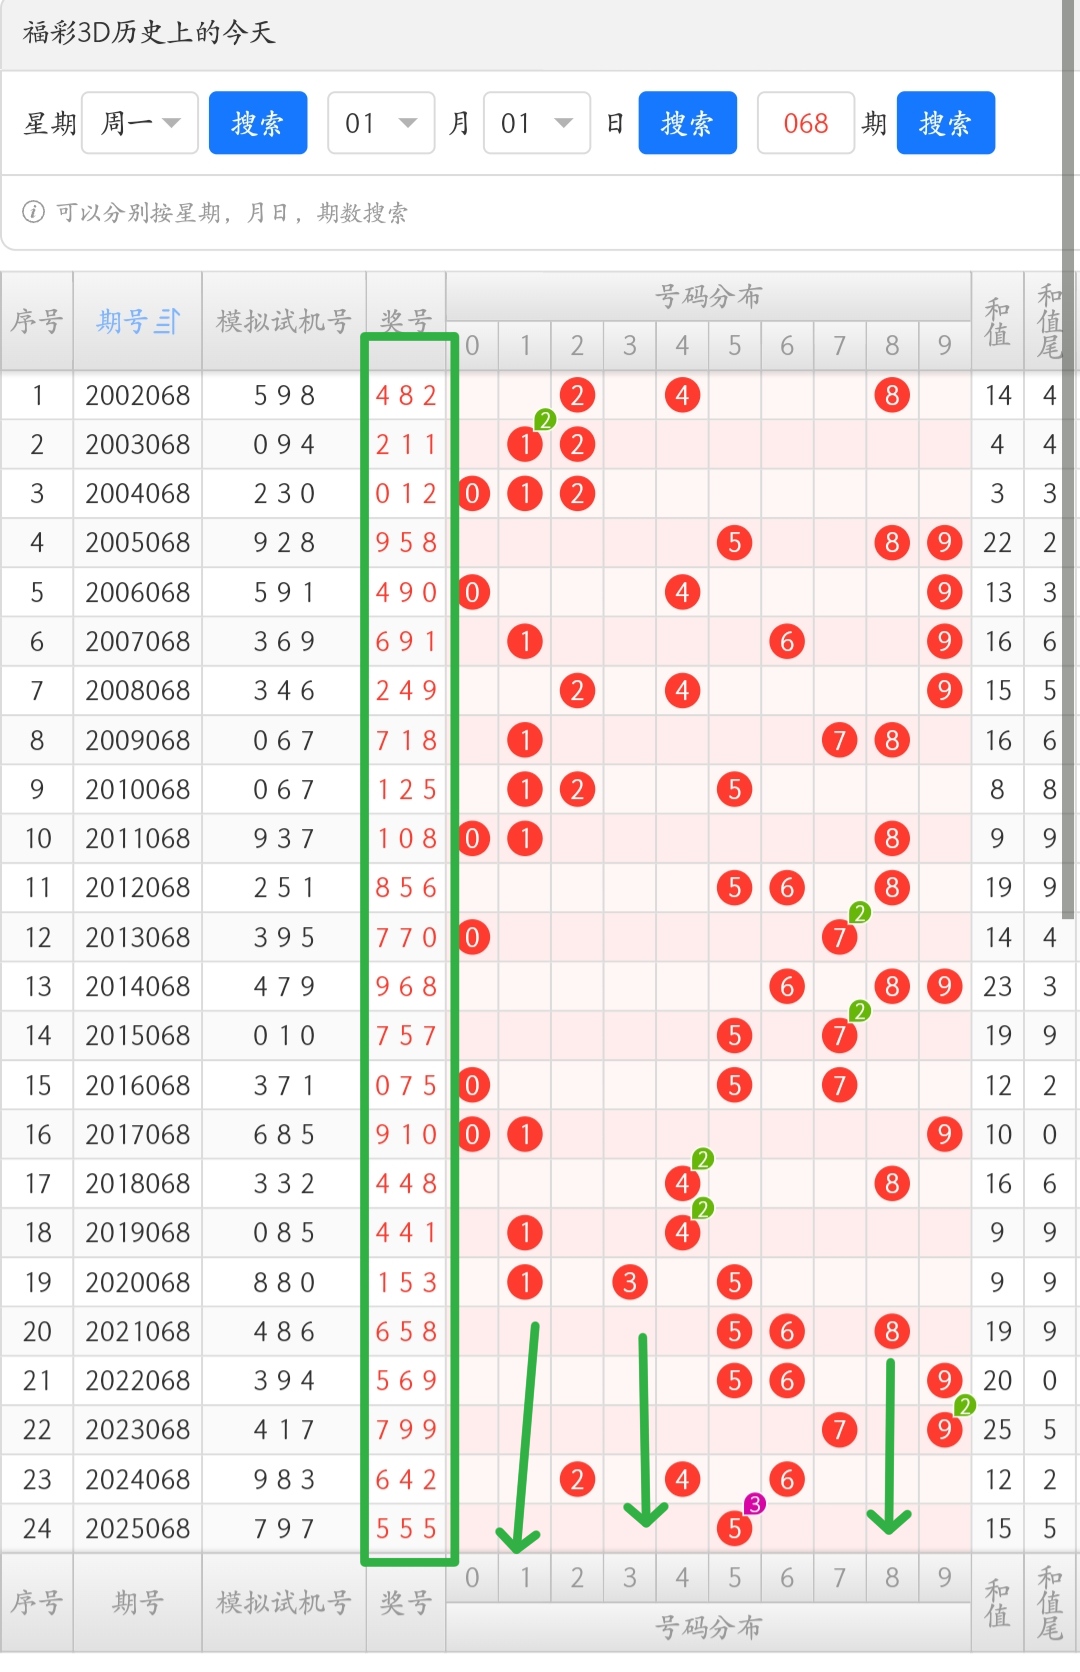
Task: Click the 期号 footer header at bottom
Action: (x=138, y=1603)
